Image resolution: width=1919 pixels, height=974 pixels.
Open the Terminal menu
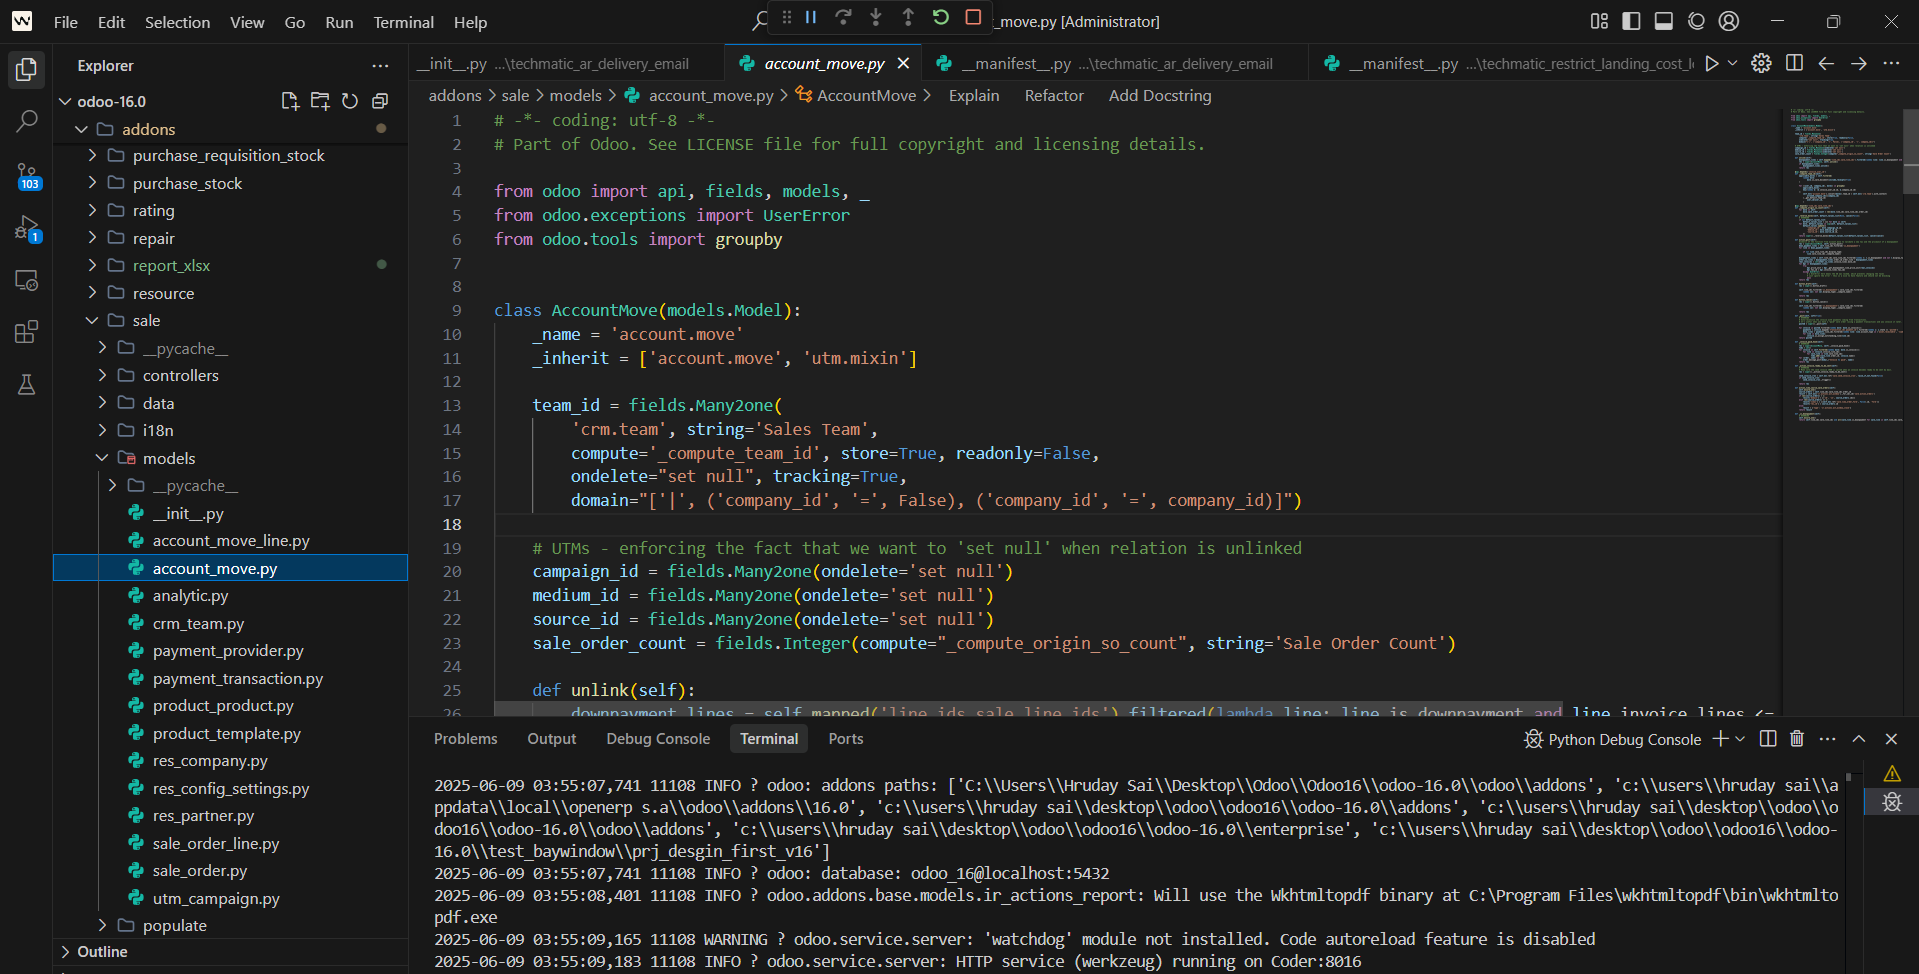[x=403, y=22]
